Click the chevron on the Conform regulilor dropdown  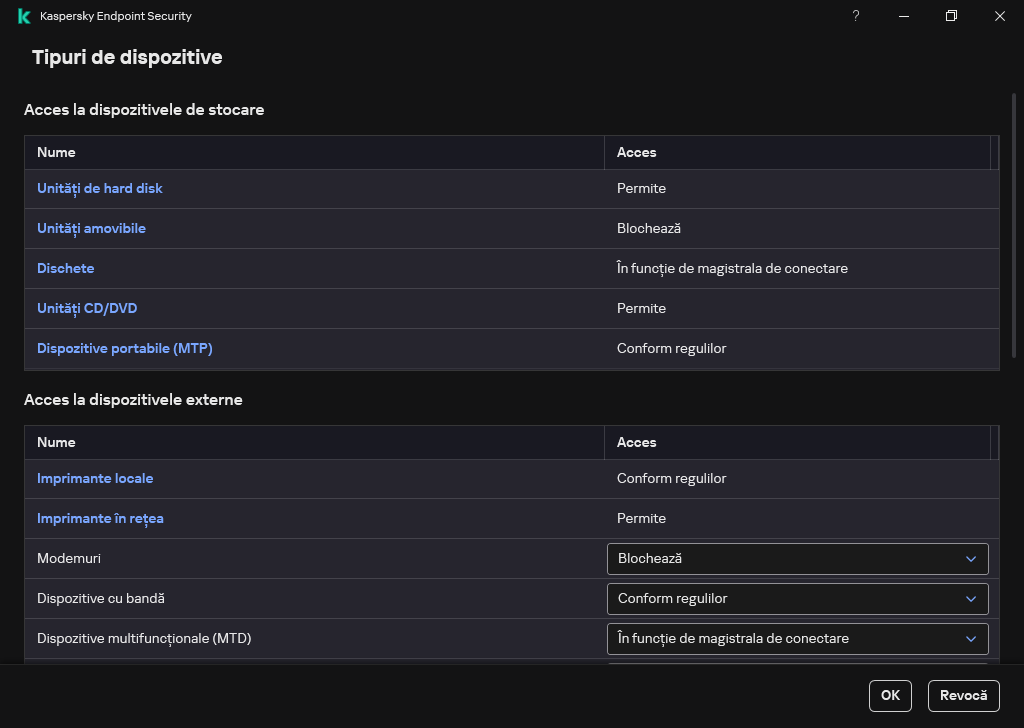click(x=969, y=598)
